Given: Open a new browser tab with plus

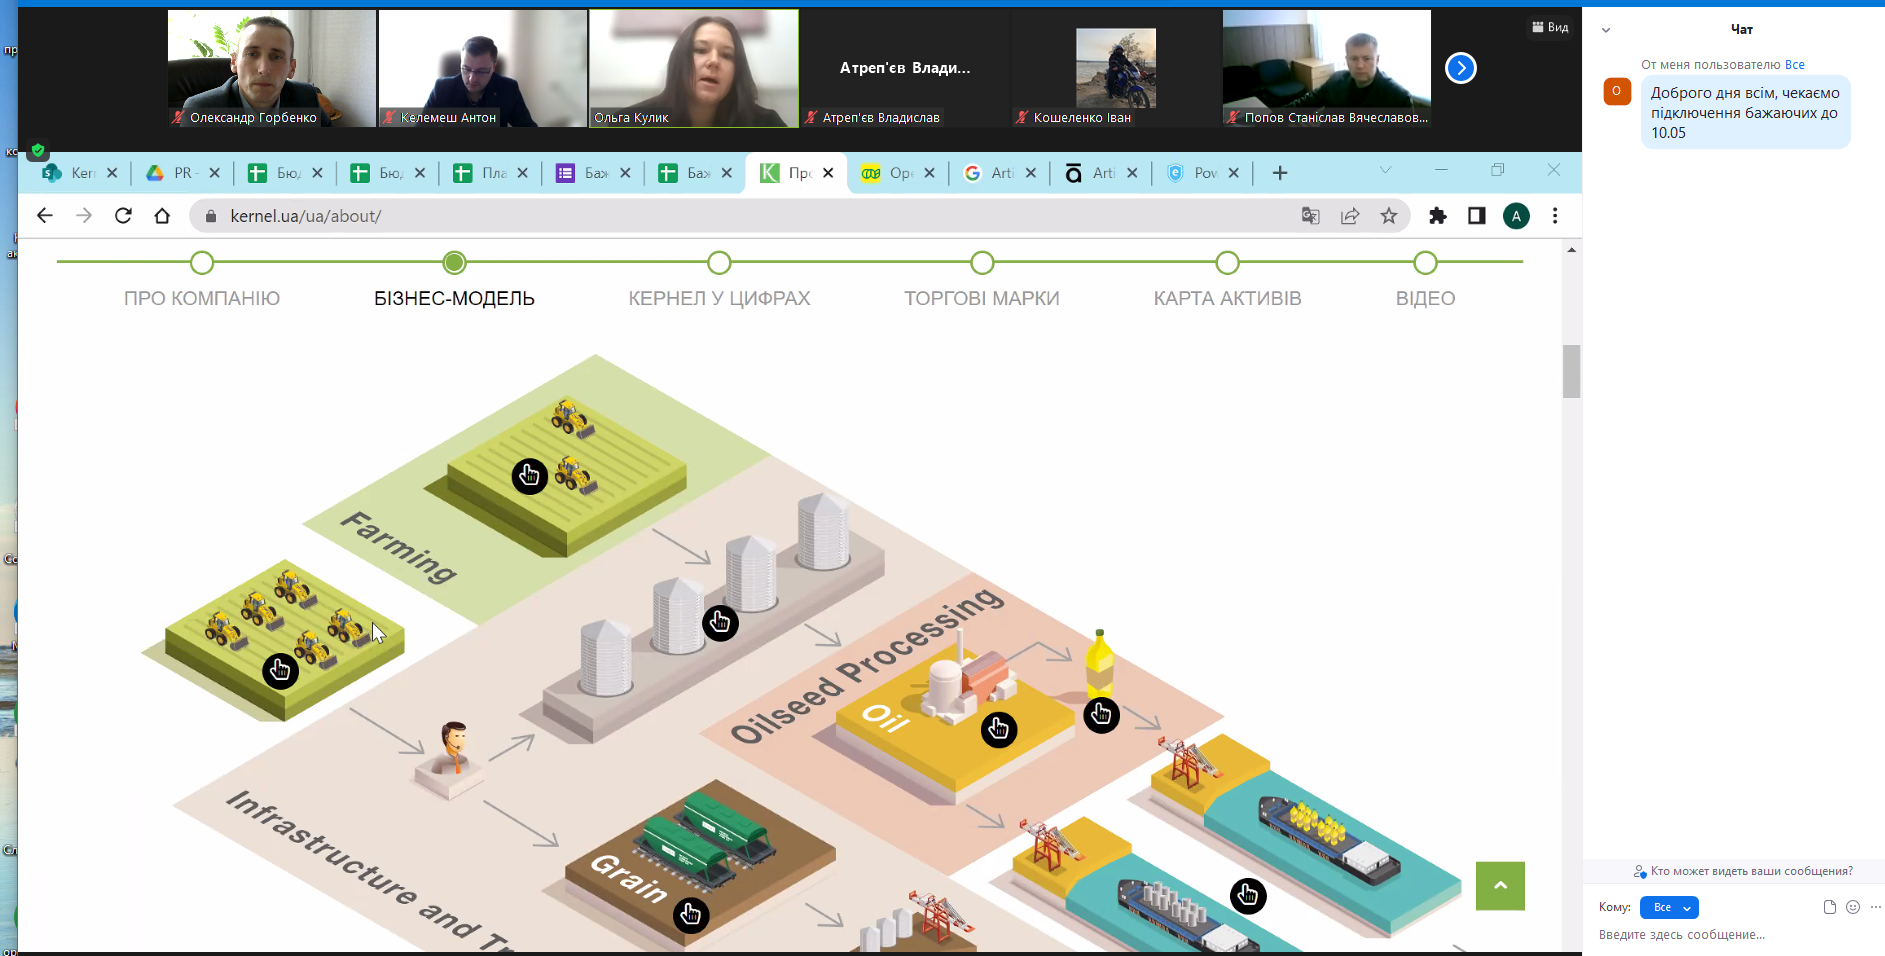Looking at the screenshot, I should coord(1280,173).
